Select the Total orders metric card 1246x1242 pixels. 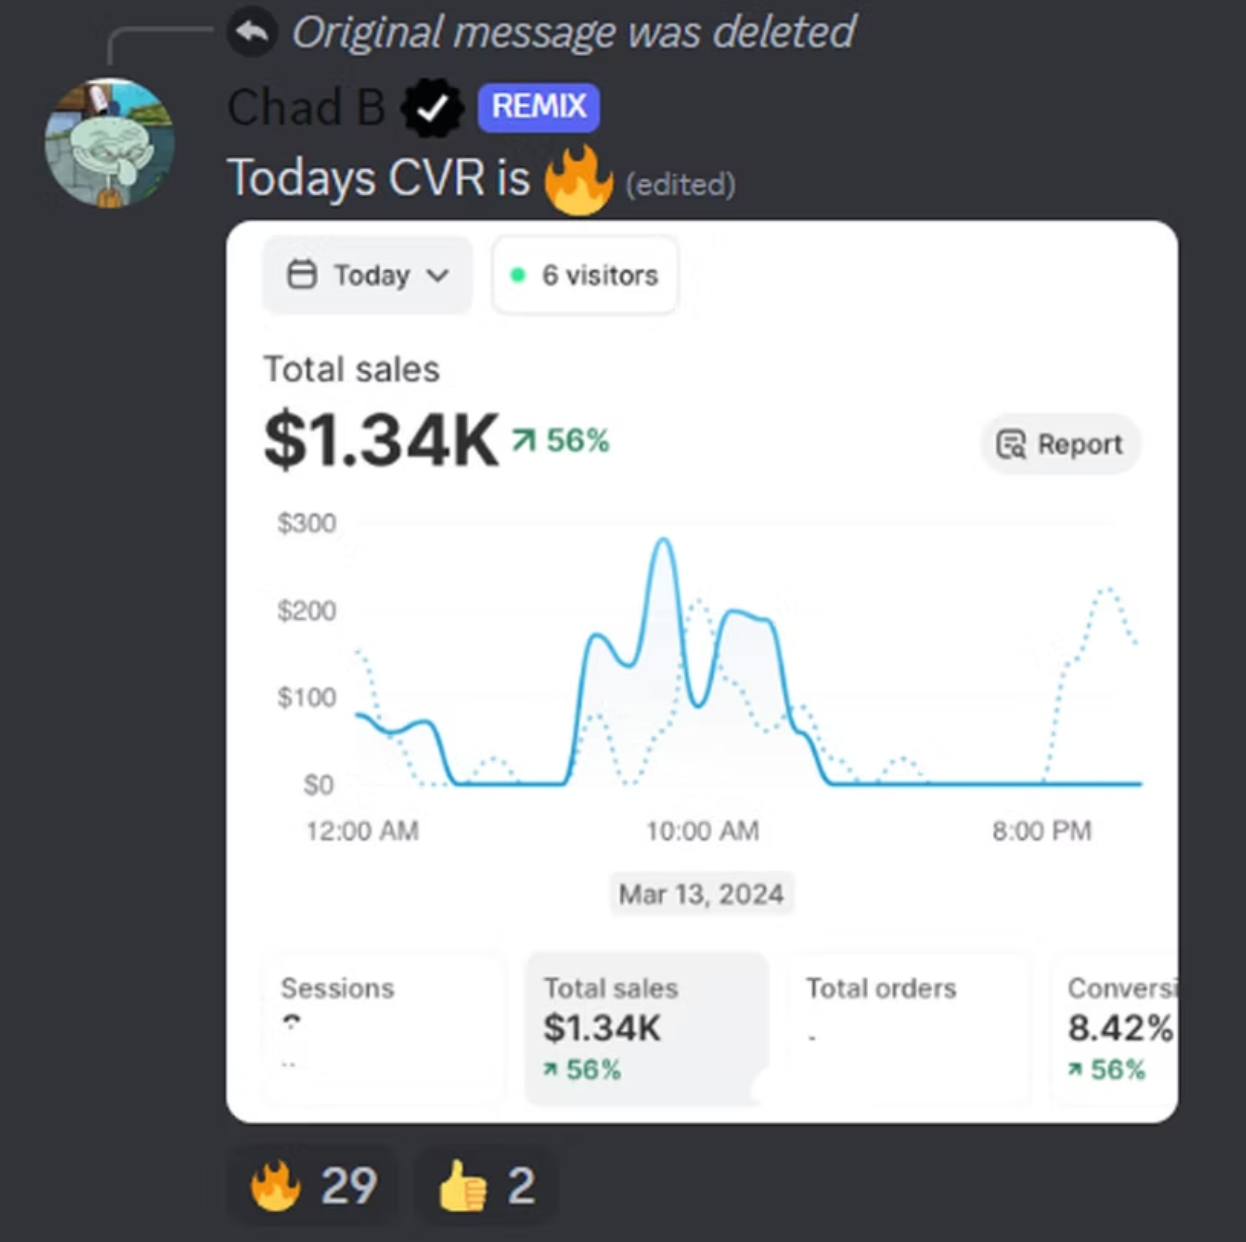pos(909,1028)
